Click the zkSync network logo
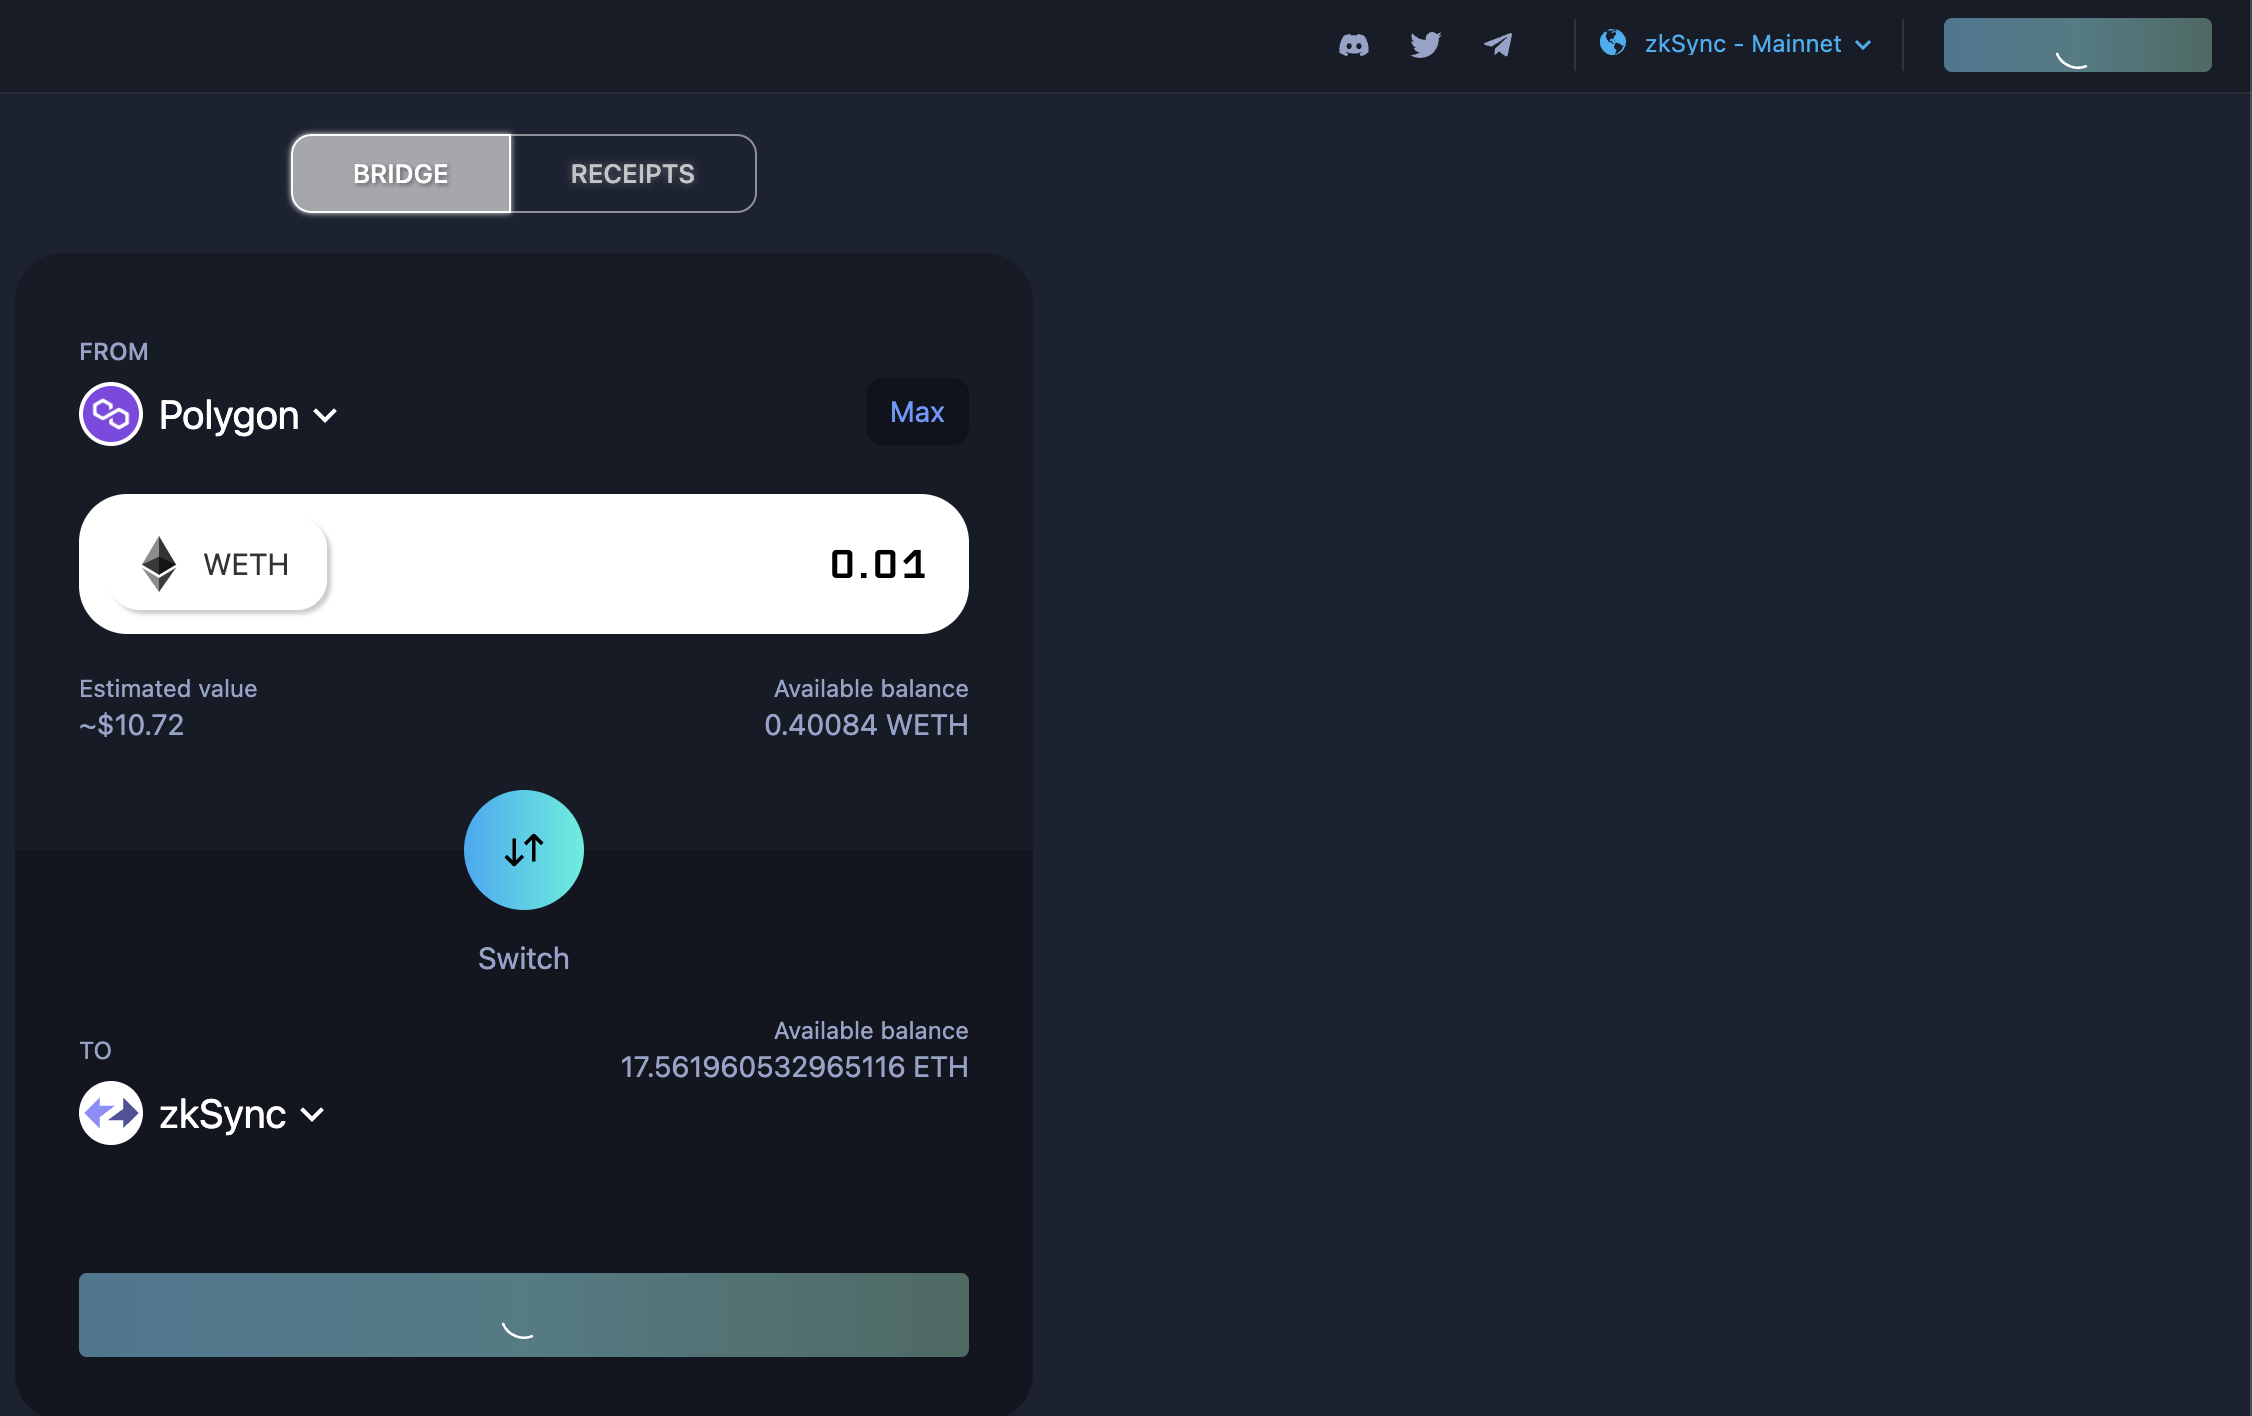The height and width of the screenshot is (1416, 2252). click(111, 1113)
